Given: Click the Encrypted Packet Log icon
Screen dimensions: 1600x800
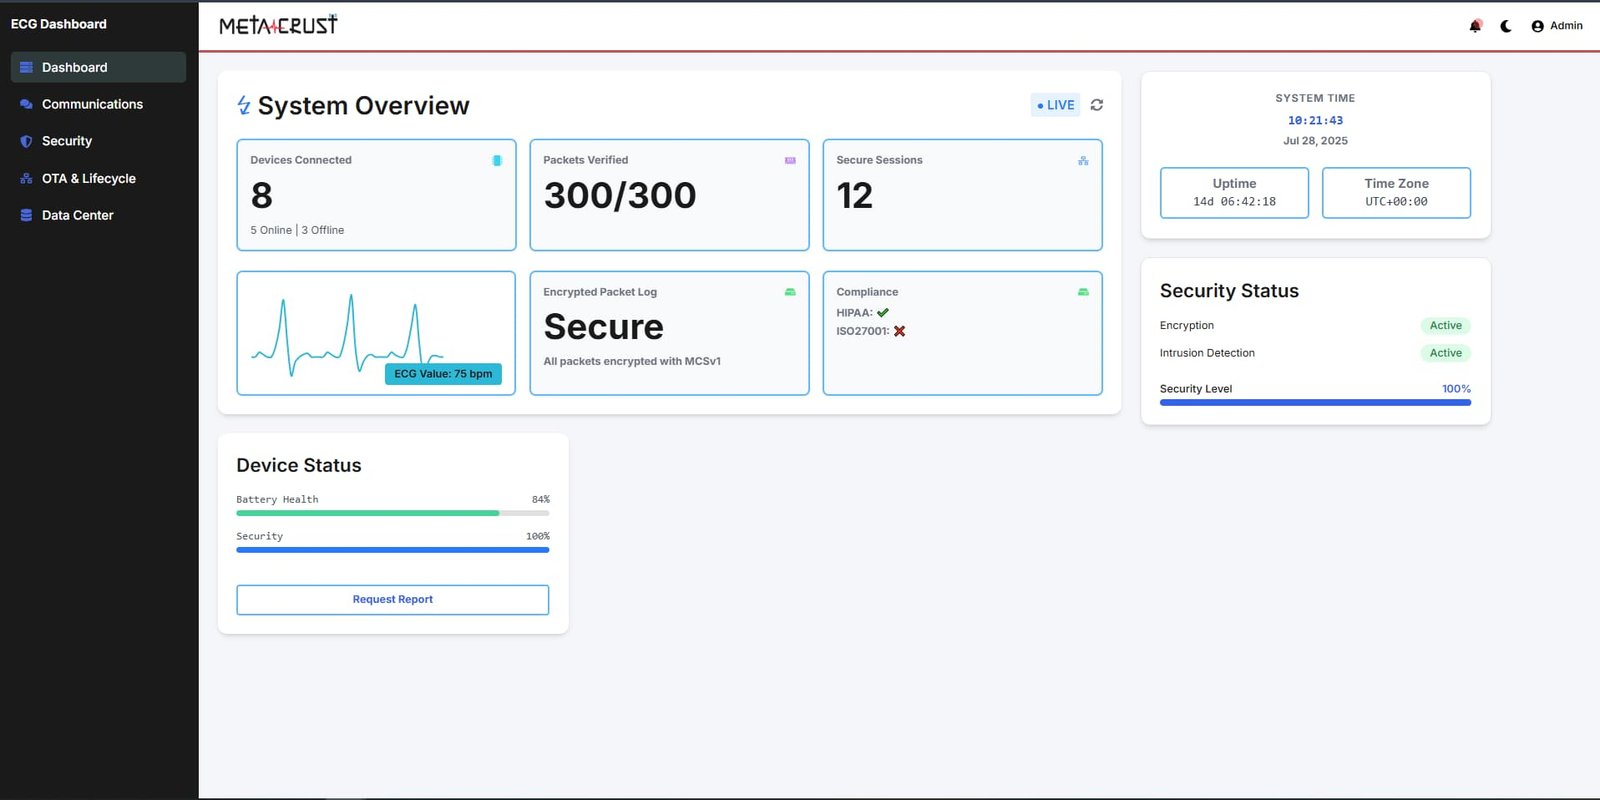Looking at the screenshot, I should point(790,292).
